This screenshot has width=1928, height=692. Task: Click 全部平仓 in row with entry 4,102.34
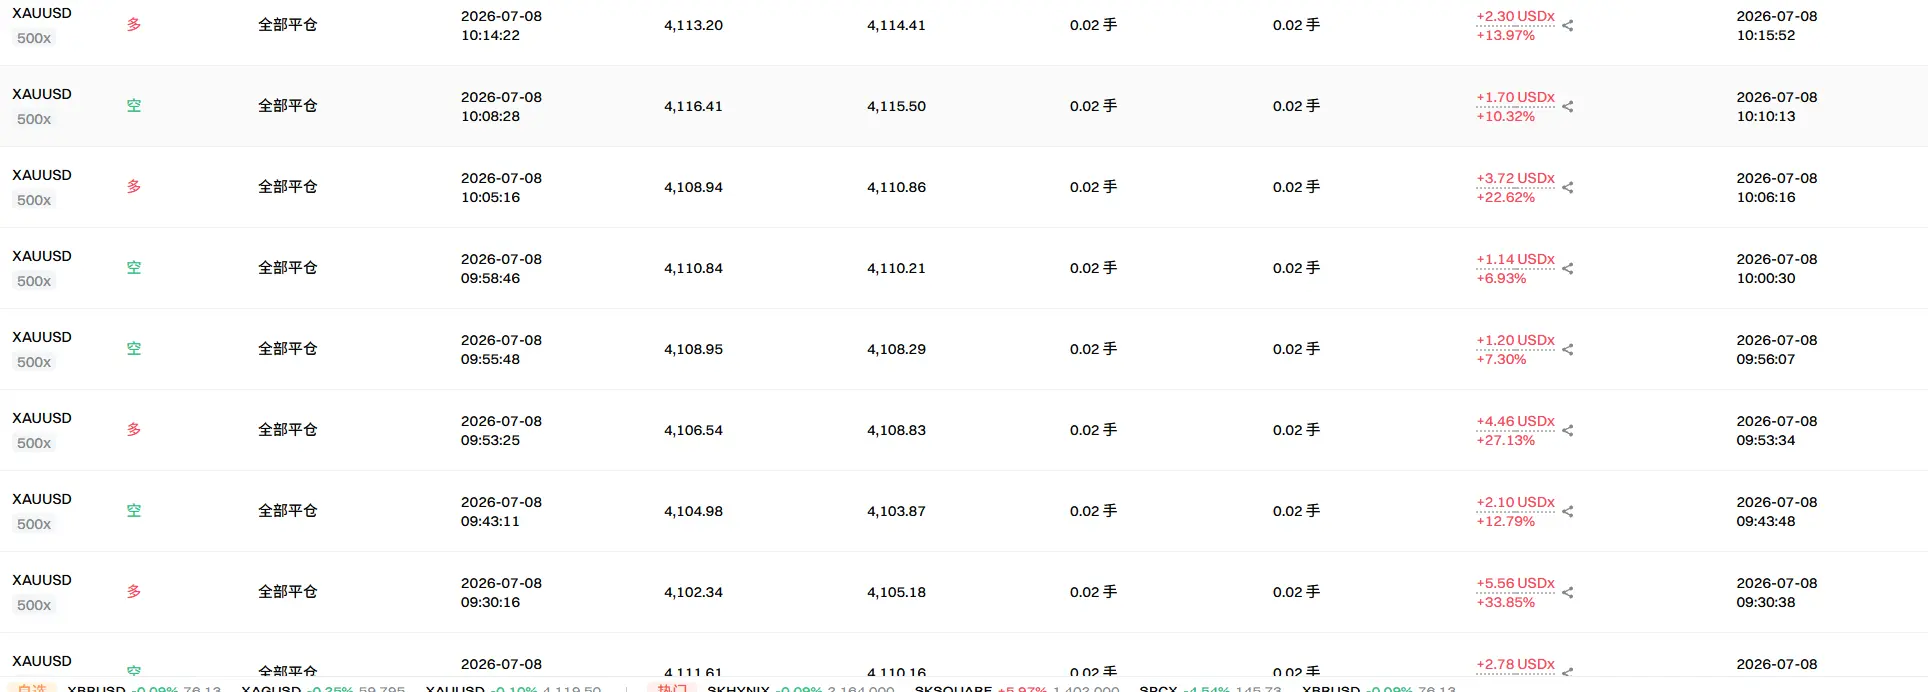click(288, 592)
